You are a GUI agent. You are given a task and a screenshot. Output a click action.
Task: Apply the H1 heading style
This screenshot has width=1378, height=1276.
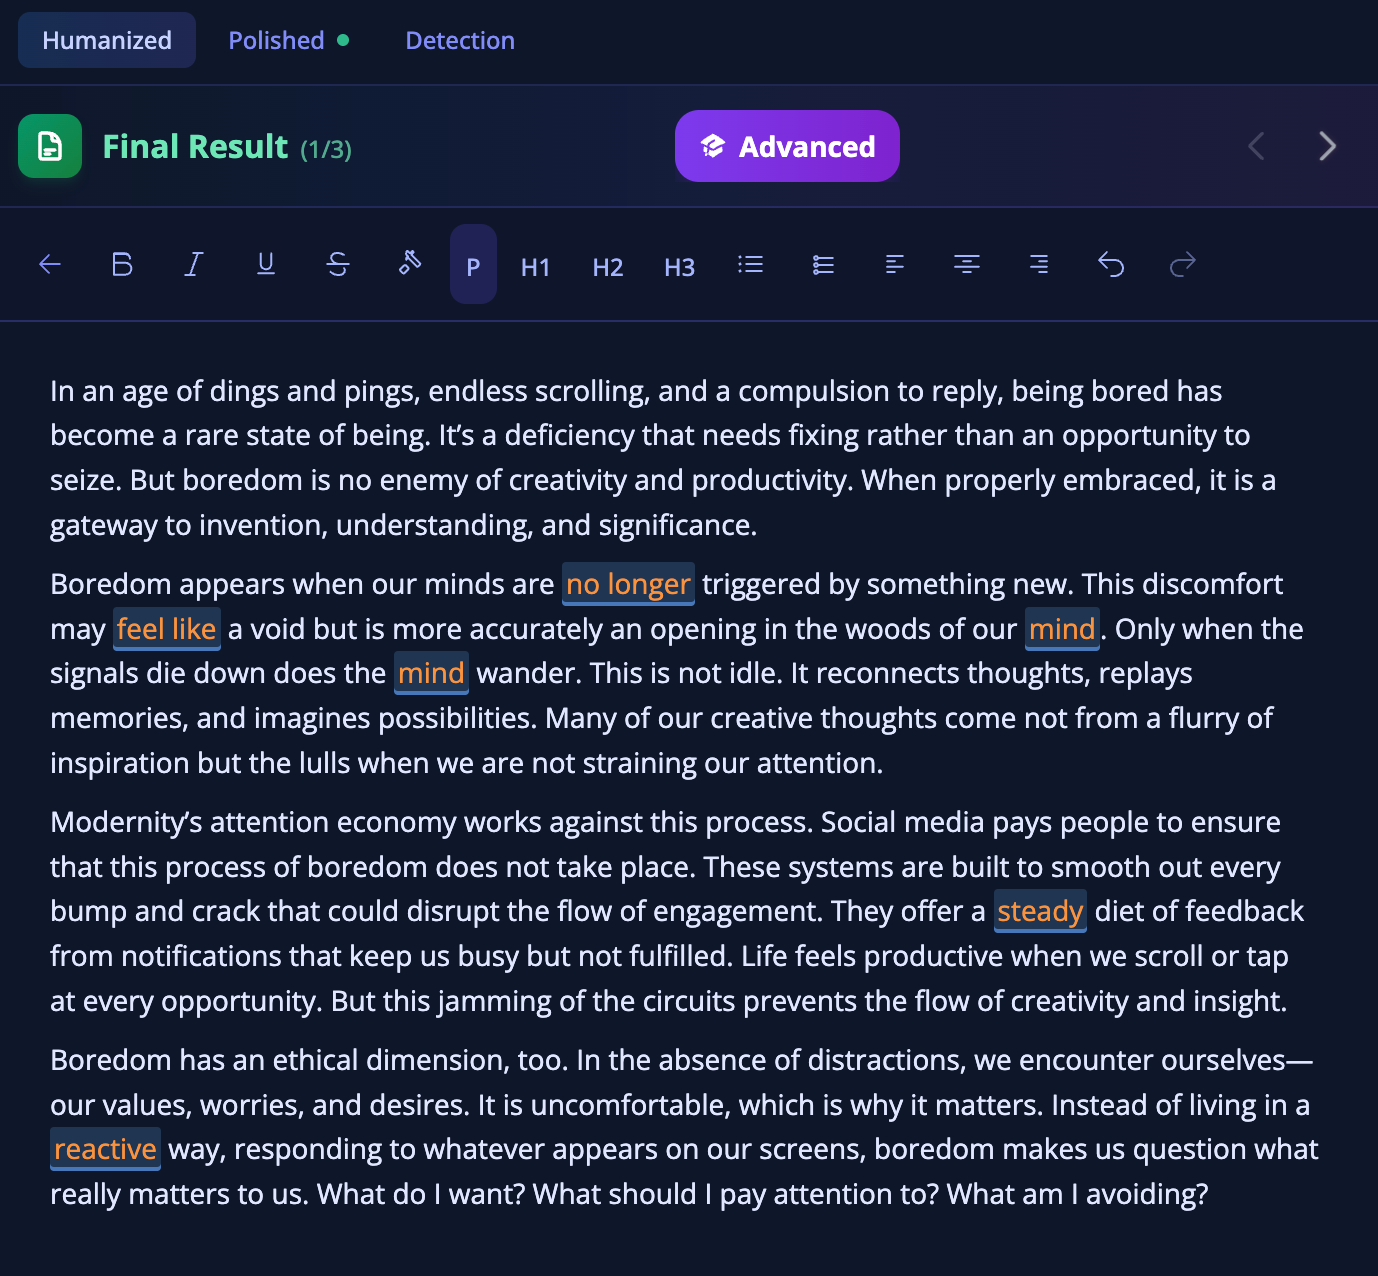coord(536,267)
